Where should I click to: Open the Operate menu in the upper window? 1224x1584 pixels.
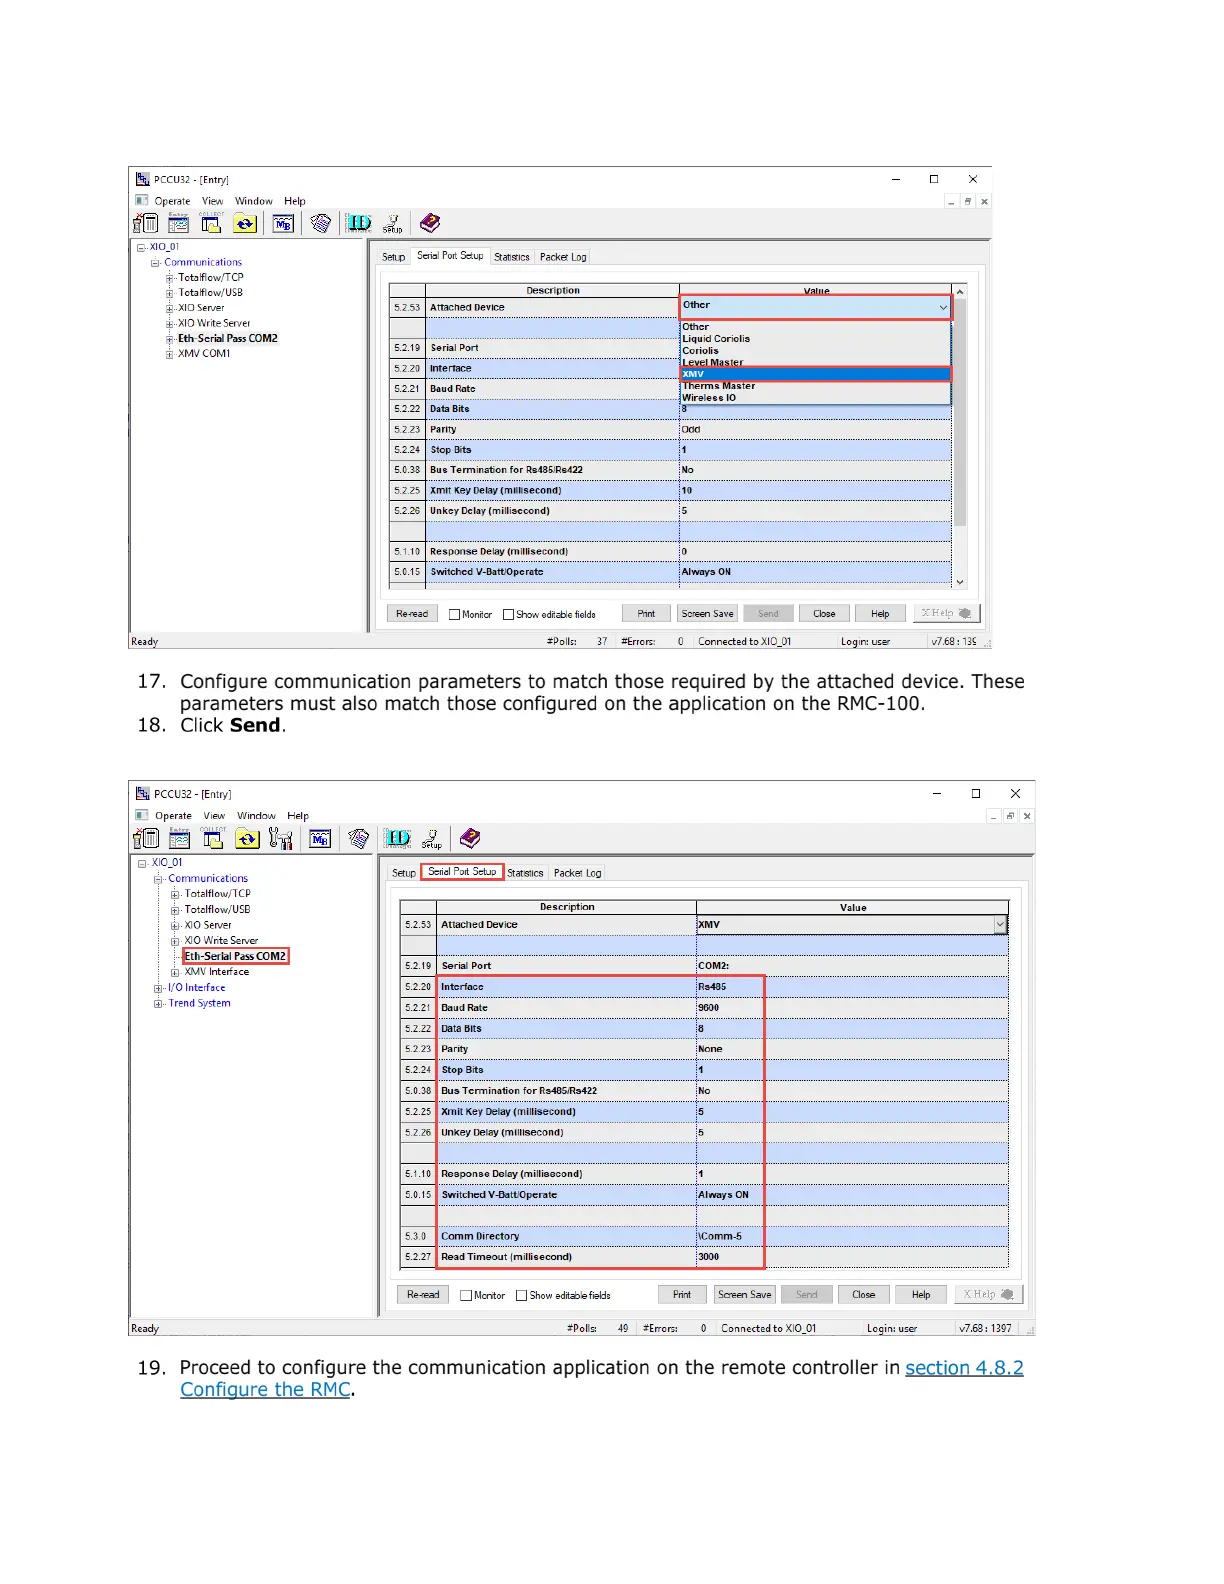tap(172, 201)
